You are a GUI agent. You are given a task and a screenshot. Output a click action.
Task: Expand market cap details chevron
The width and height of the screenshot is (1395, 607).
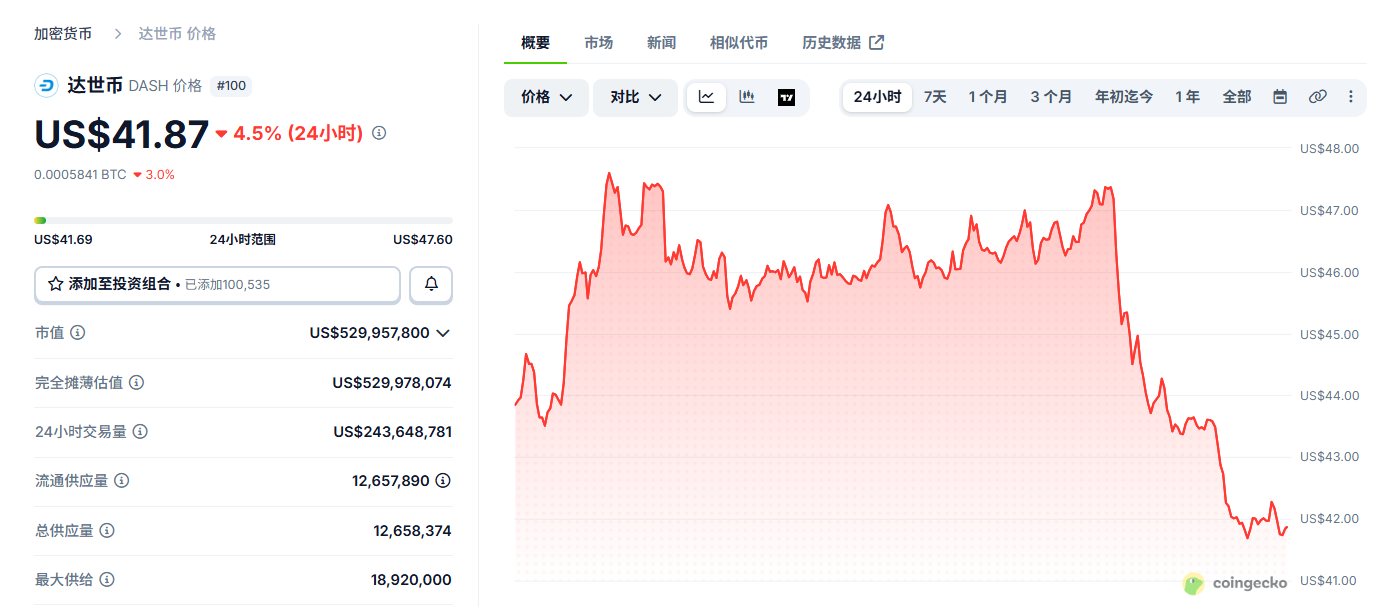pos(443,333)
